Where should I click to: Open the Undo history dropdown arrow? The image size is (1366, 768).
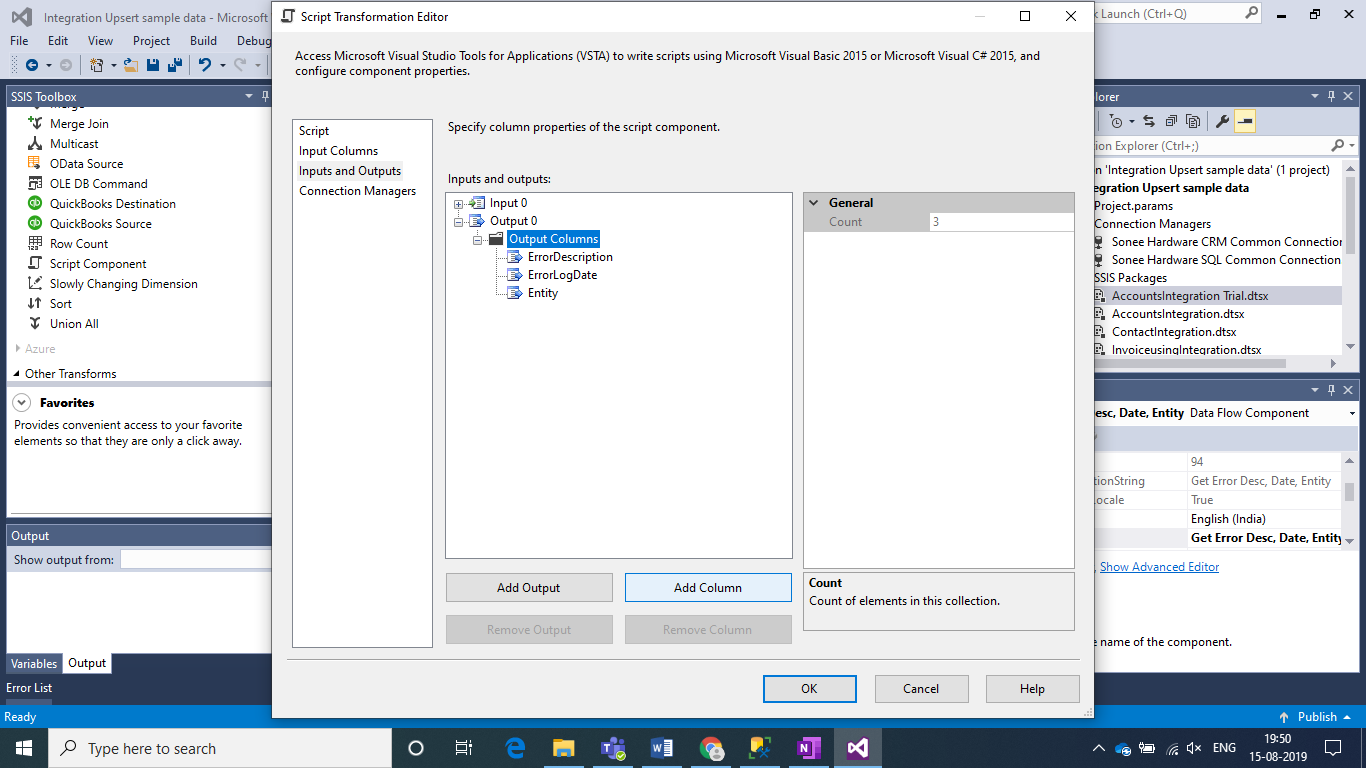(x=221, y=65)
